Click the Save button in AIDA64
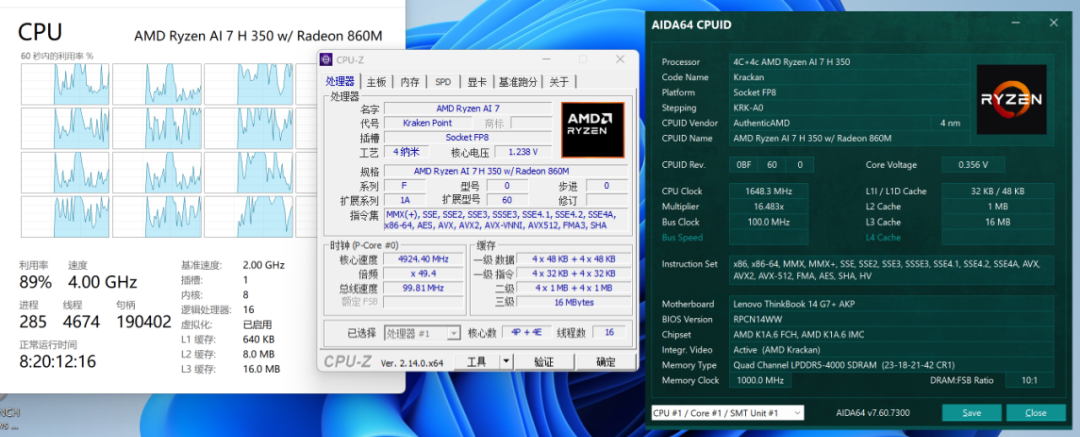 point(971,413)
